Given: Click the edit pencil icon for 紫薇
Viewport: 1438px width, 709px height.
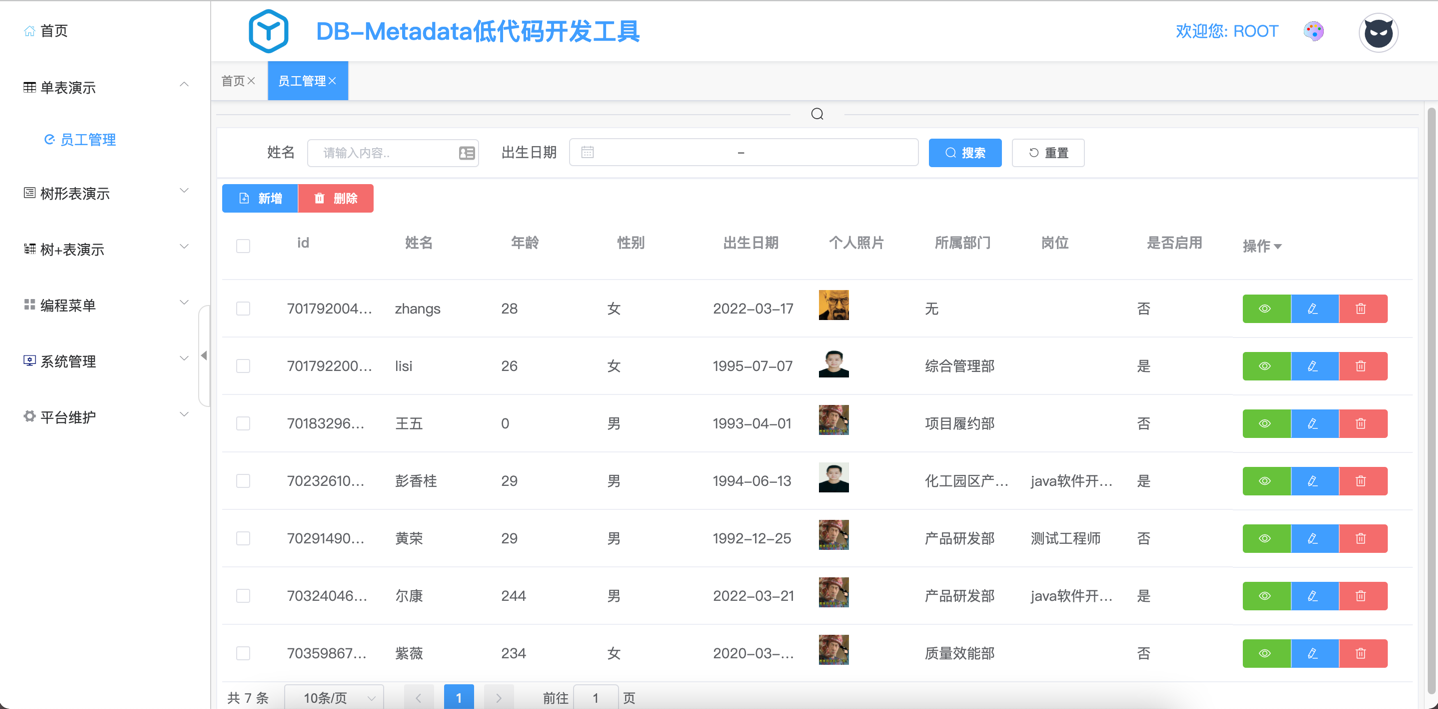Looking at the screenshot, I should (1314, 654).
